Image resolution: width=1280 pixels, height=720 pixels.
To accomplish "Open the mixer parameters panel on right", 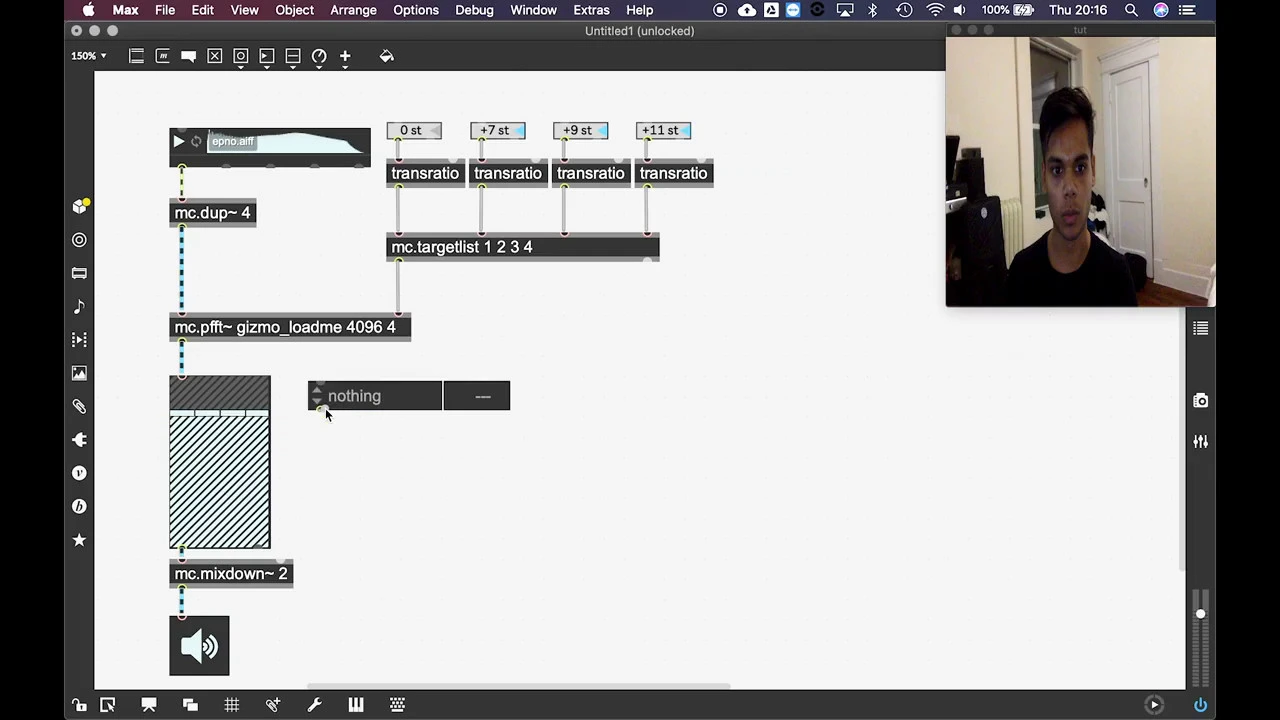I will [1200, 441].
